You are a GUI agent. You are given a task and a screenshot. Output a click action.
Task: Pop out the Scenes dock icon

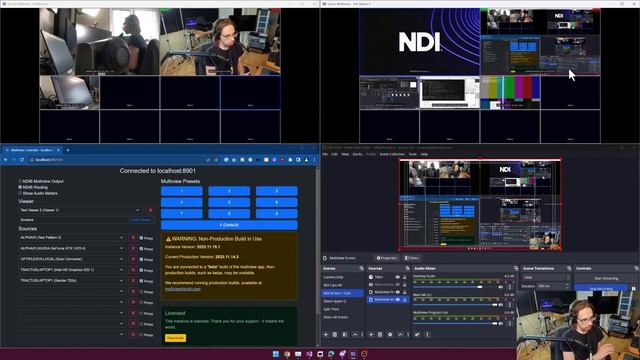[362, 269]
